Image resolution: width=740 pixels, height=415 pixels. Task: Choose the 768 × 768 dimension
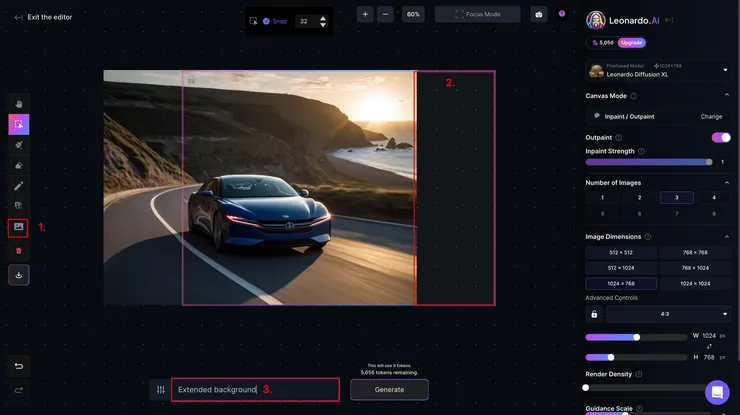695,253
